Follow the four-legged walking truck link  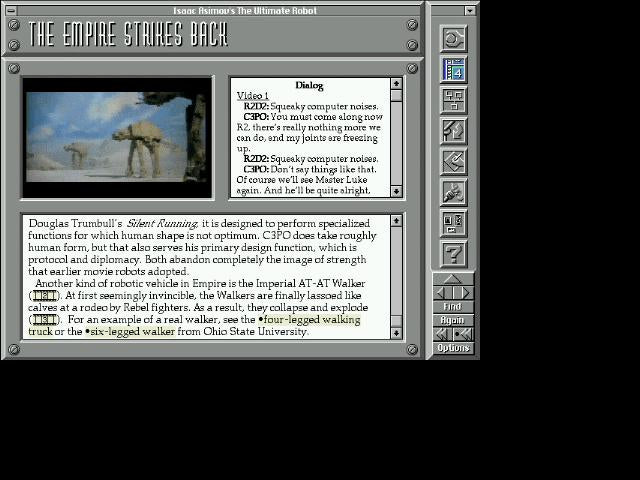[x=310, y=320]
